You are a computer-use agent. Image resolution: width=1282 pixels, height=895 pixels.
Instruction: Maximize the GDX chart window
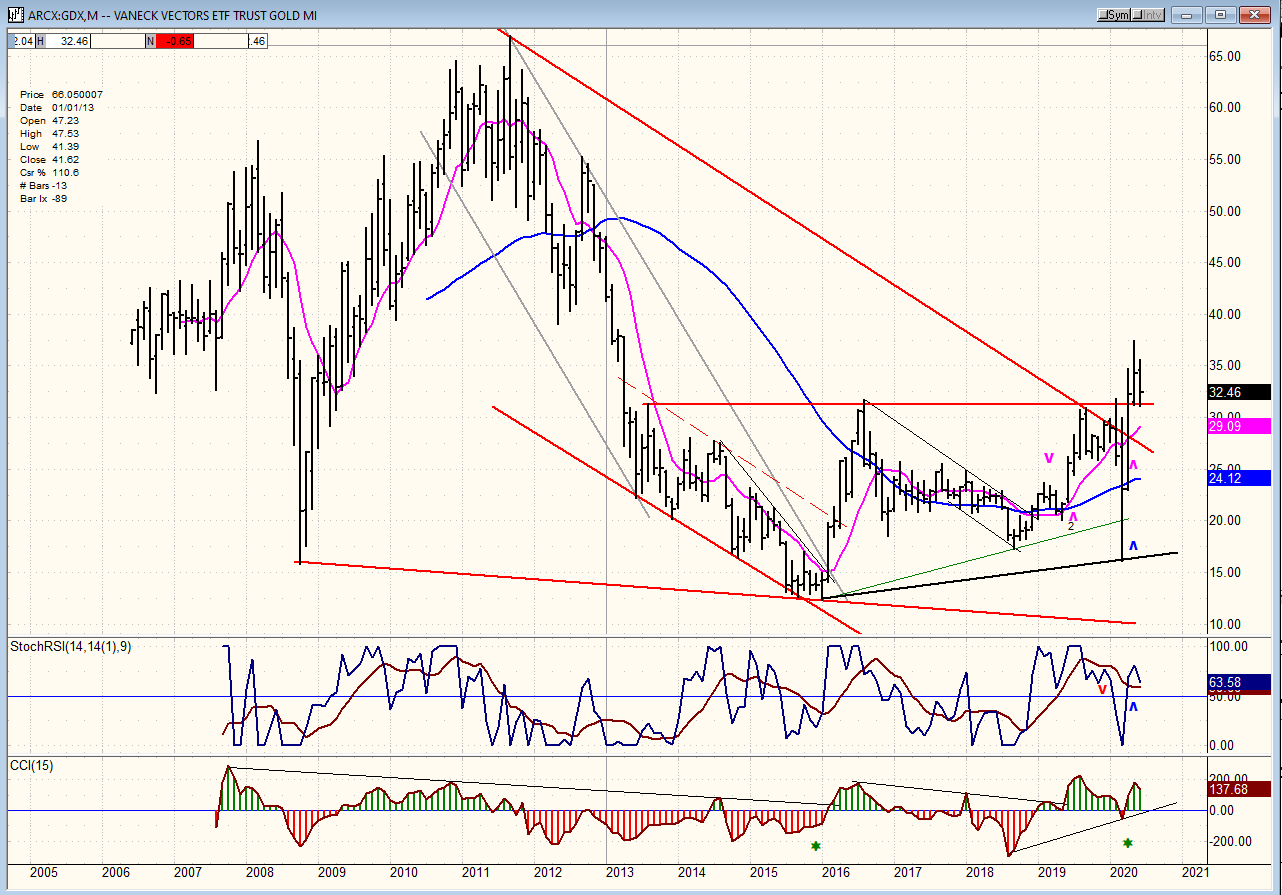1221,15
